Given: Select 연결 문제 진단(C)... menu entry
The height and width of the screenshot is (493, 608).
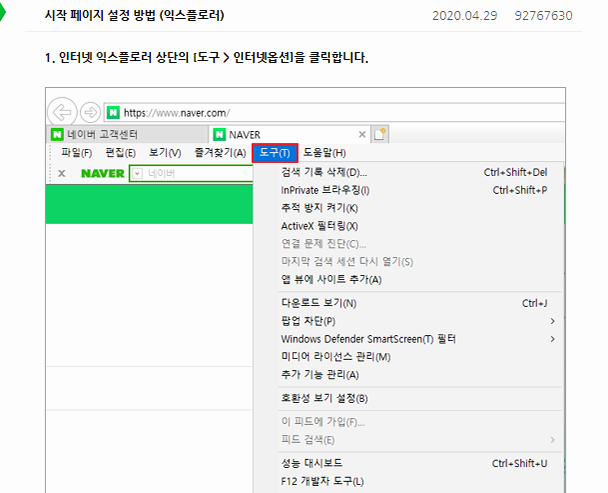Looking at the screenshot, I should click(x=408, y=244).
